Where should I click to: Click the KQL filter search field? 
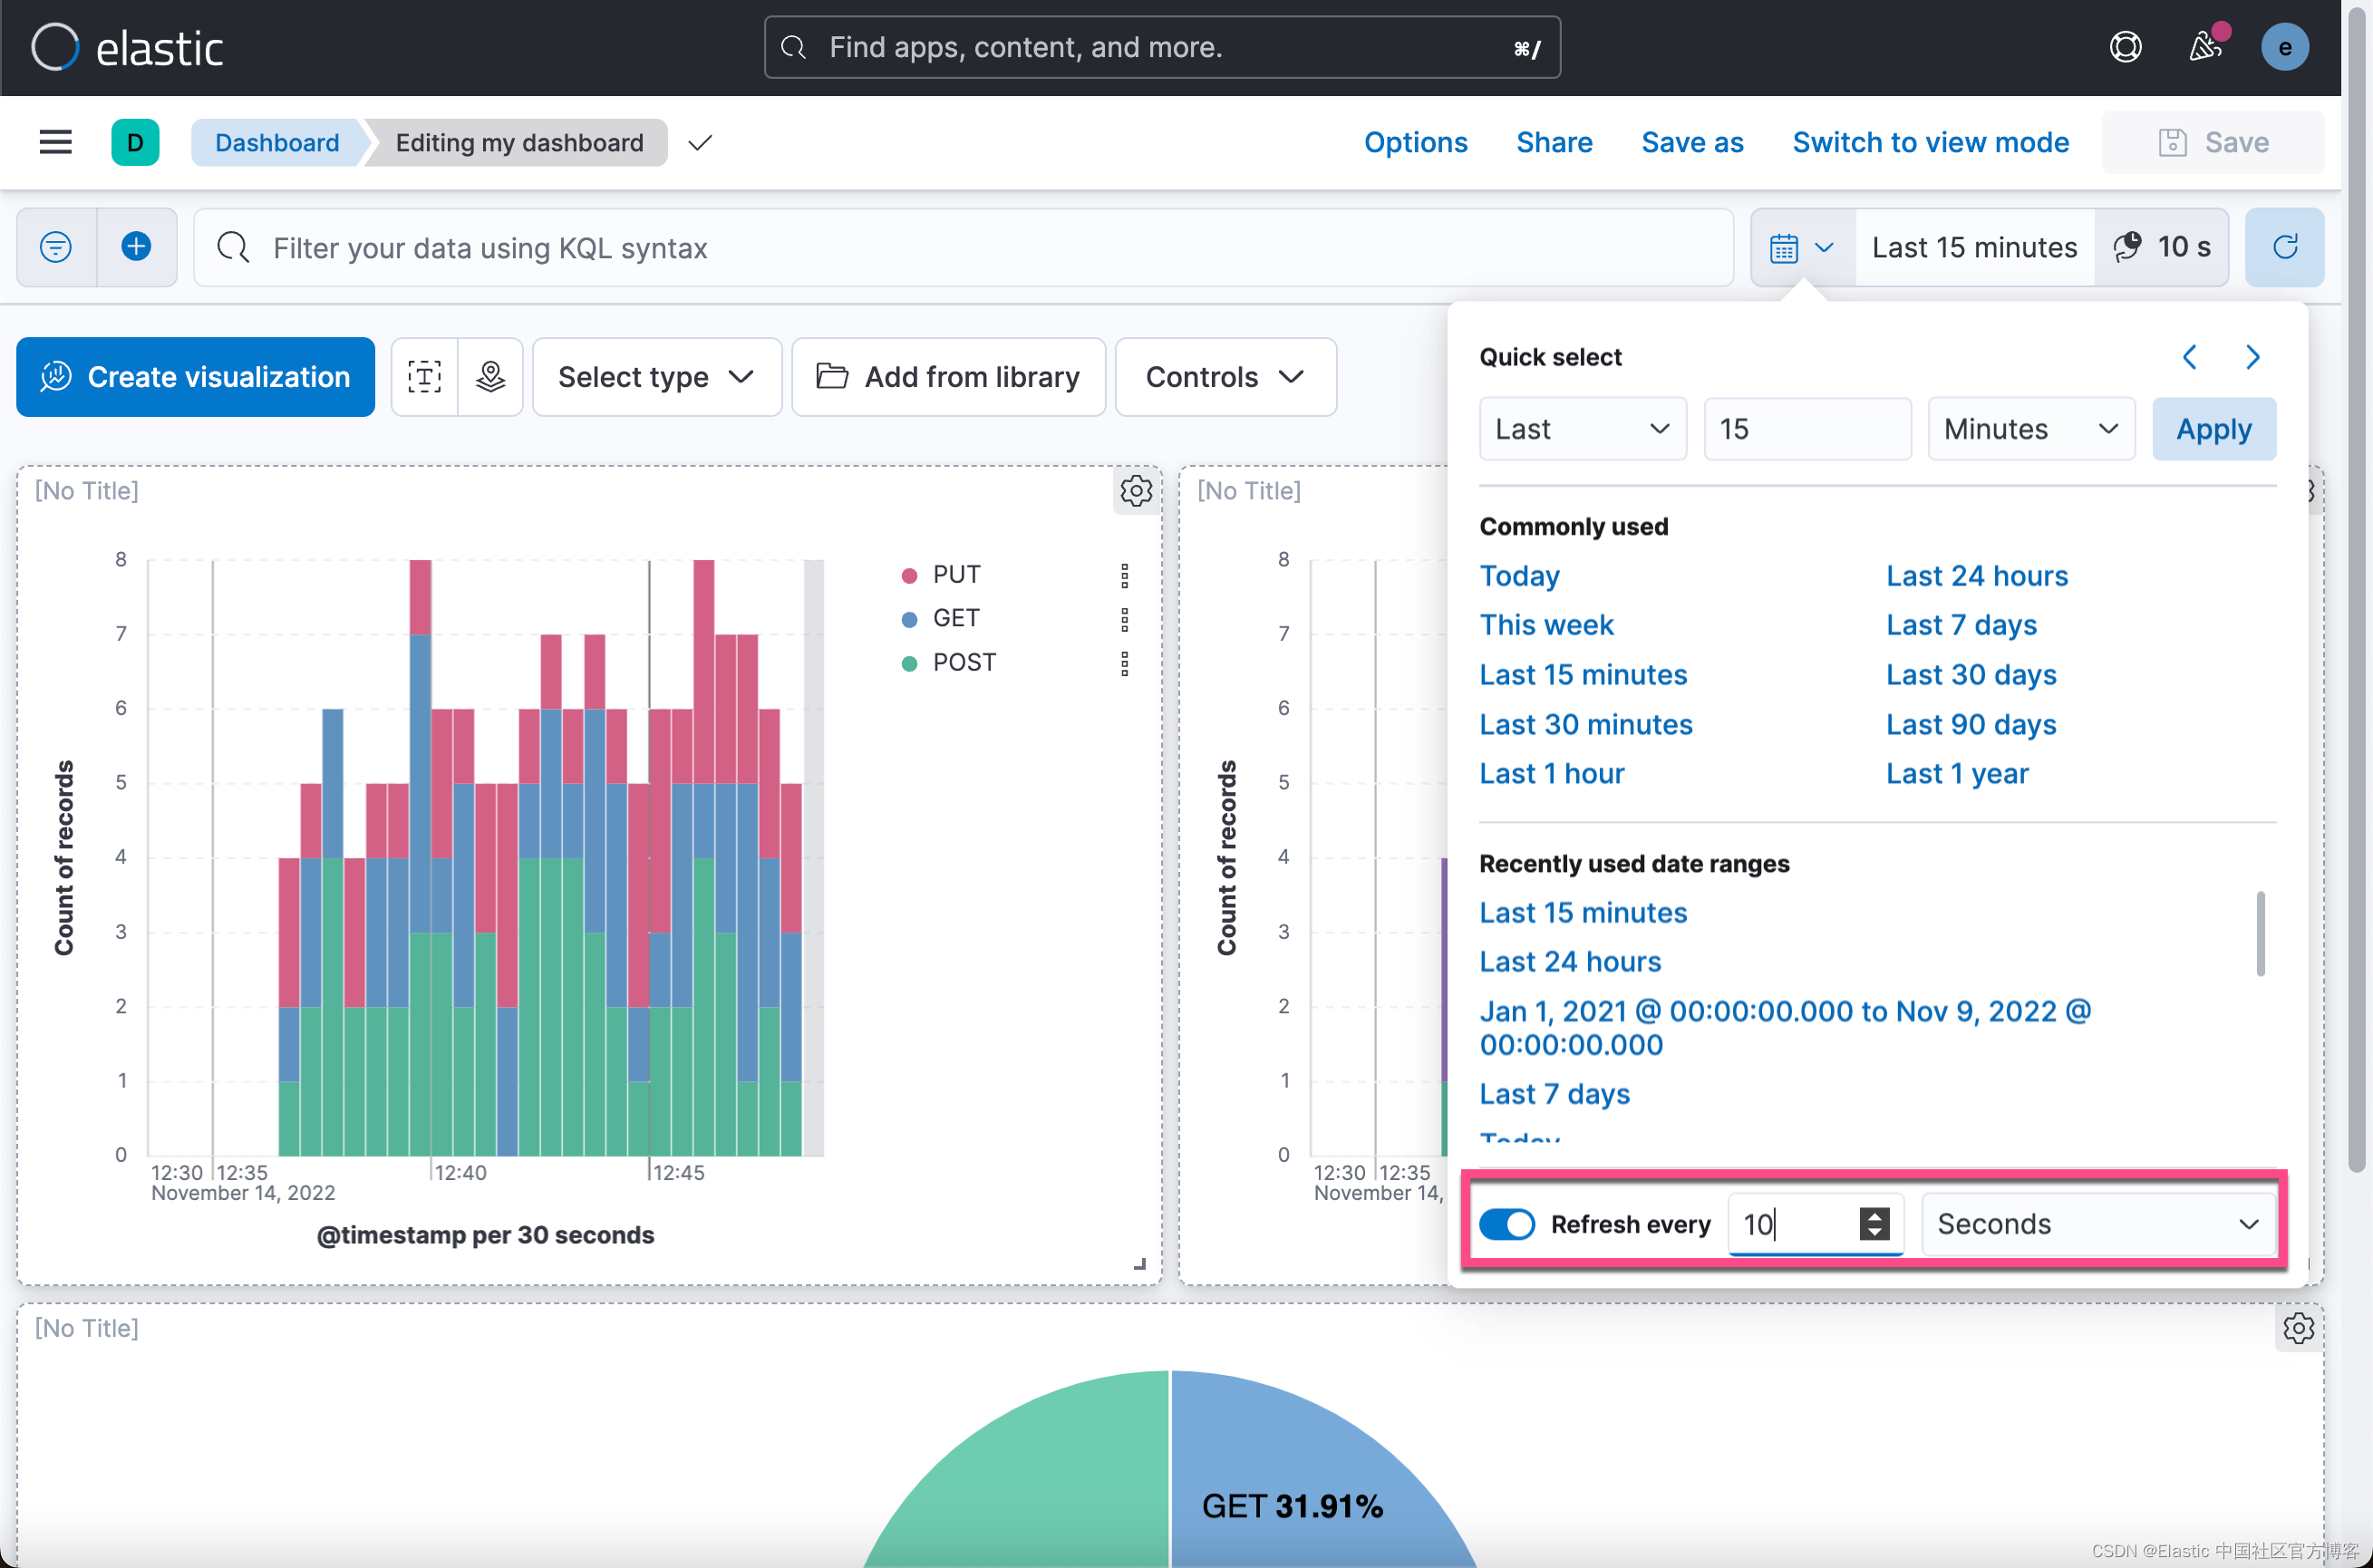tap(960, 247)
